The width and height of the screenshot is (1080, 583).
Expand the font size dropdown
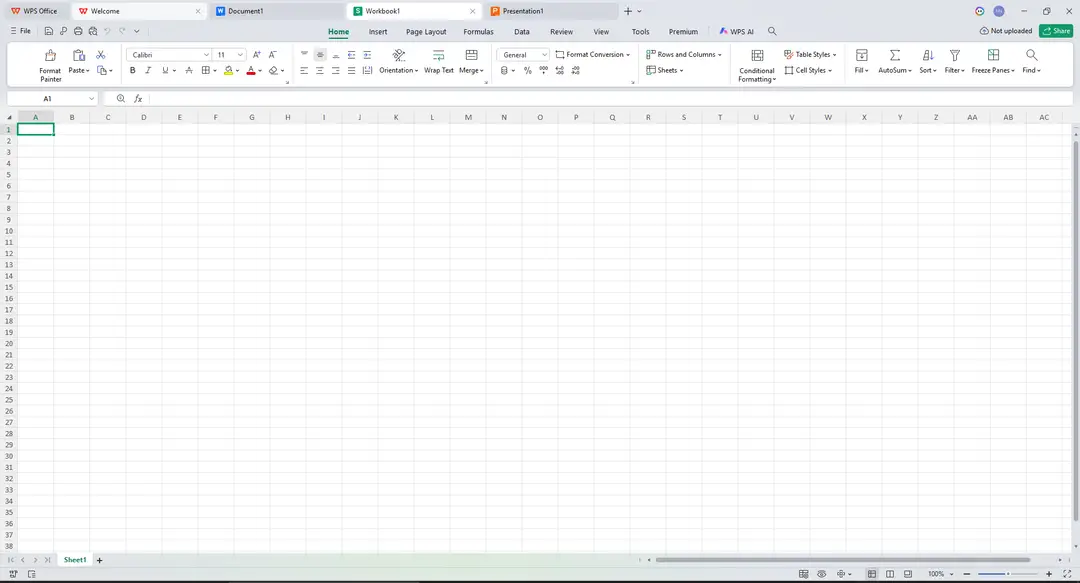coord(240,54)
